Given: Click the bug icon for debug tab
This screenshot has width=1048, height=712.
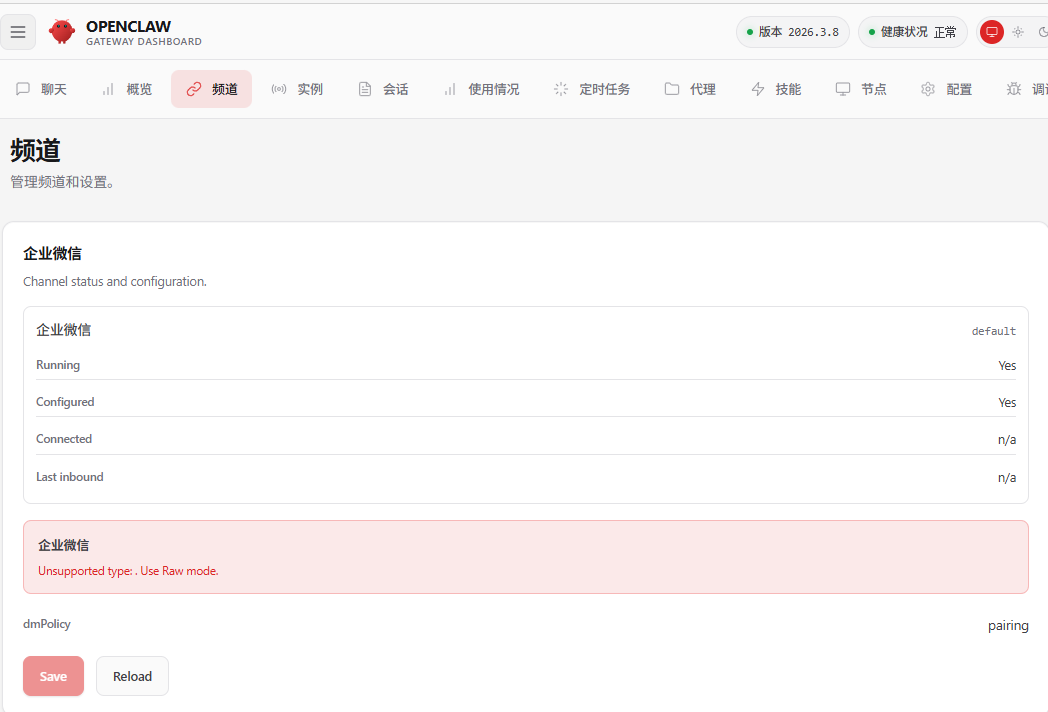Looking at the screenshot, I should click(x=1014, y=89).
